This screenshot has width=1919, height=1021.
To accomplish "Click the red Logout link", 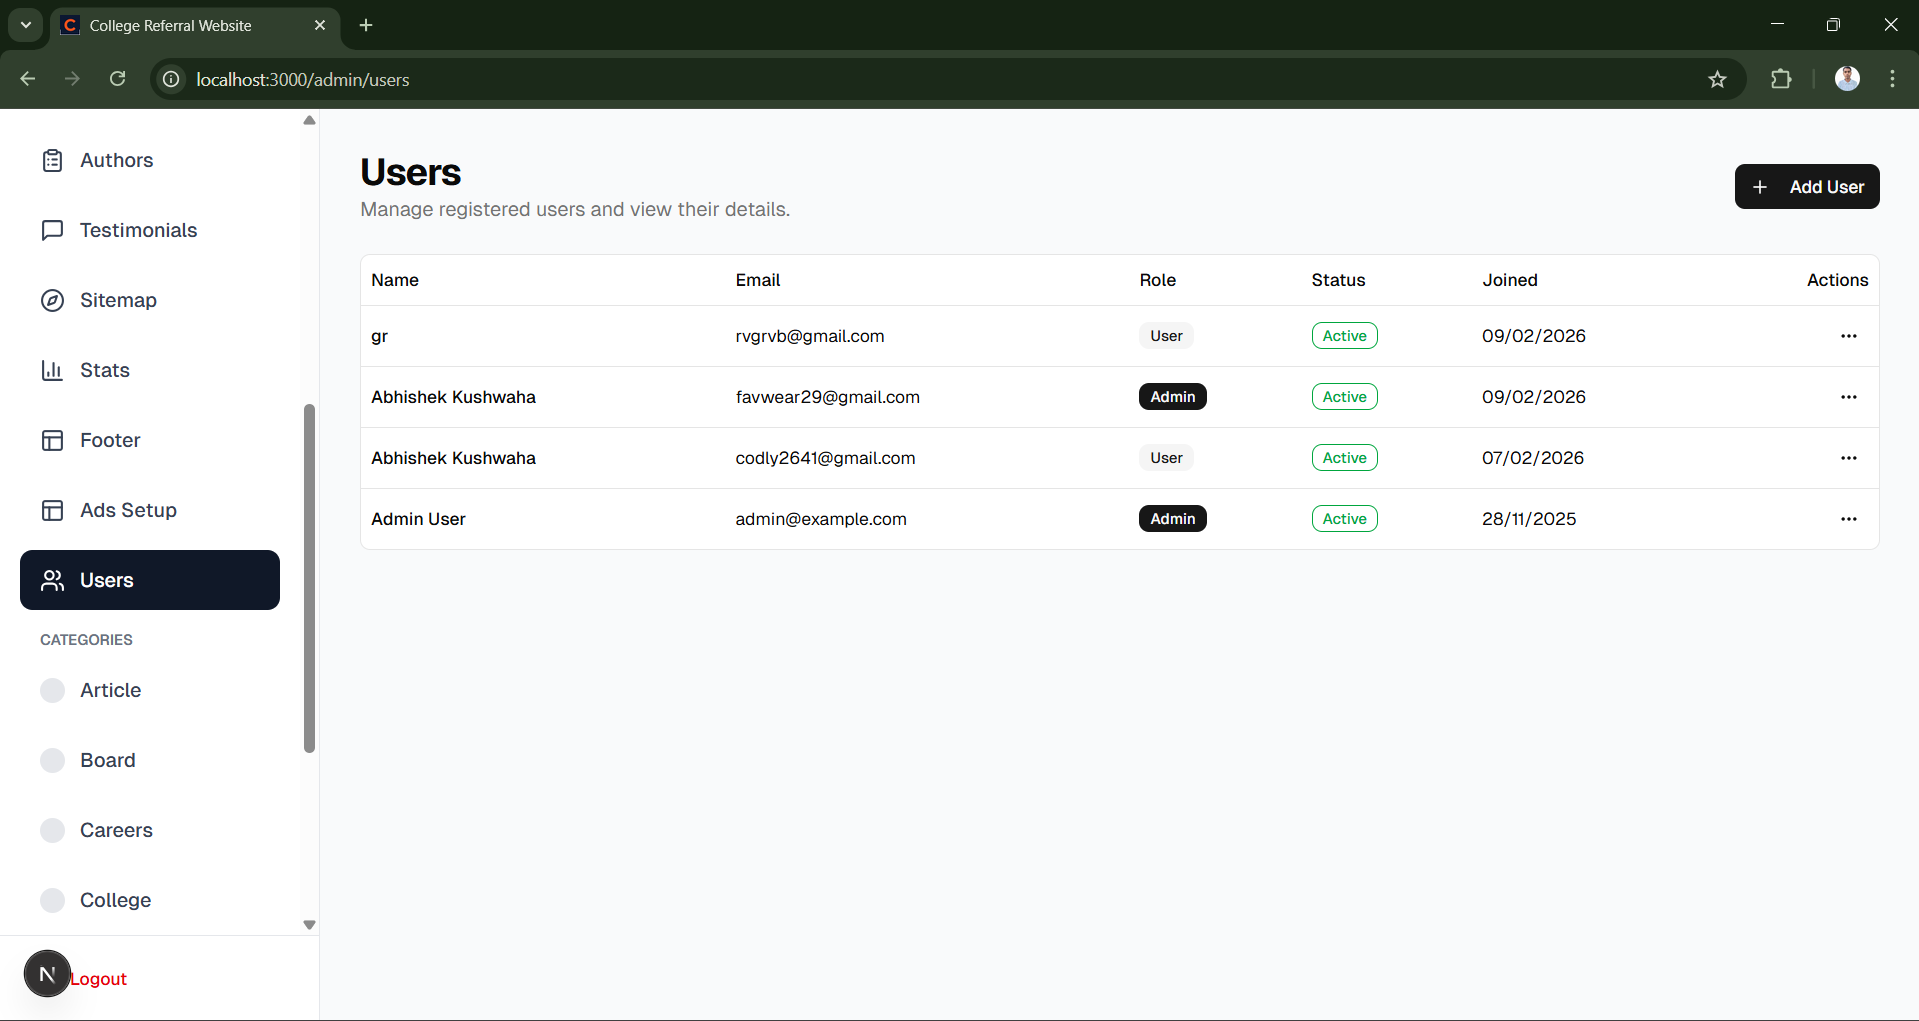I will 99,979.
